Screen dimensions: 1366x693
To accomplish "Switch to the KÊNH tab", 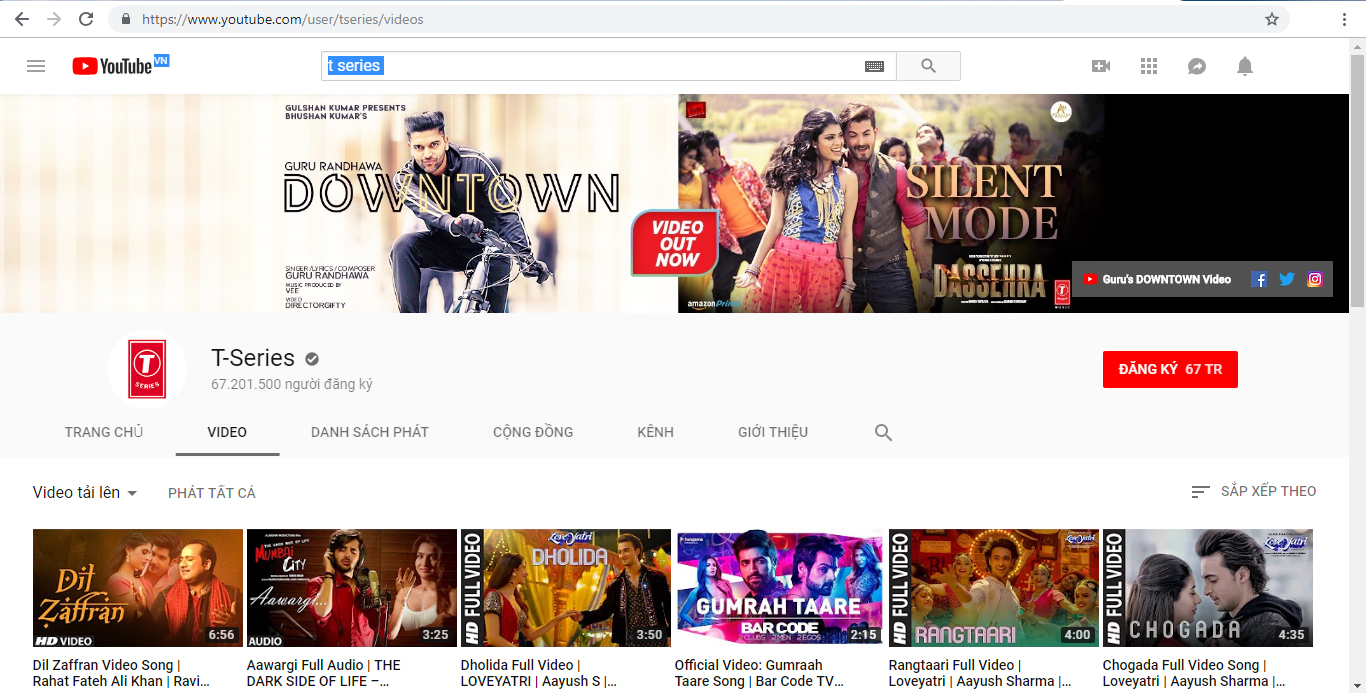I will pyautogui.click(x=655, y=432).
